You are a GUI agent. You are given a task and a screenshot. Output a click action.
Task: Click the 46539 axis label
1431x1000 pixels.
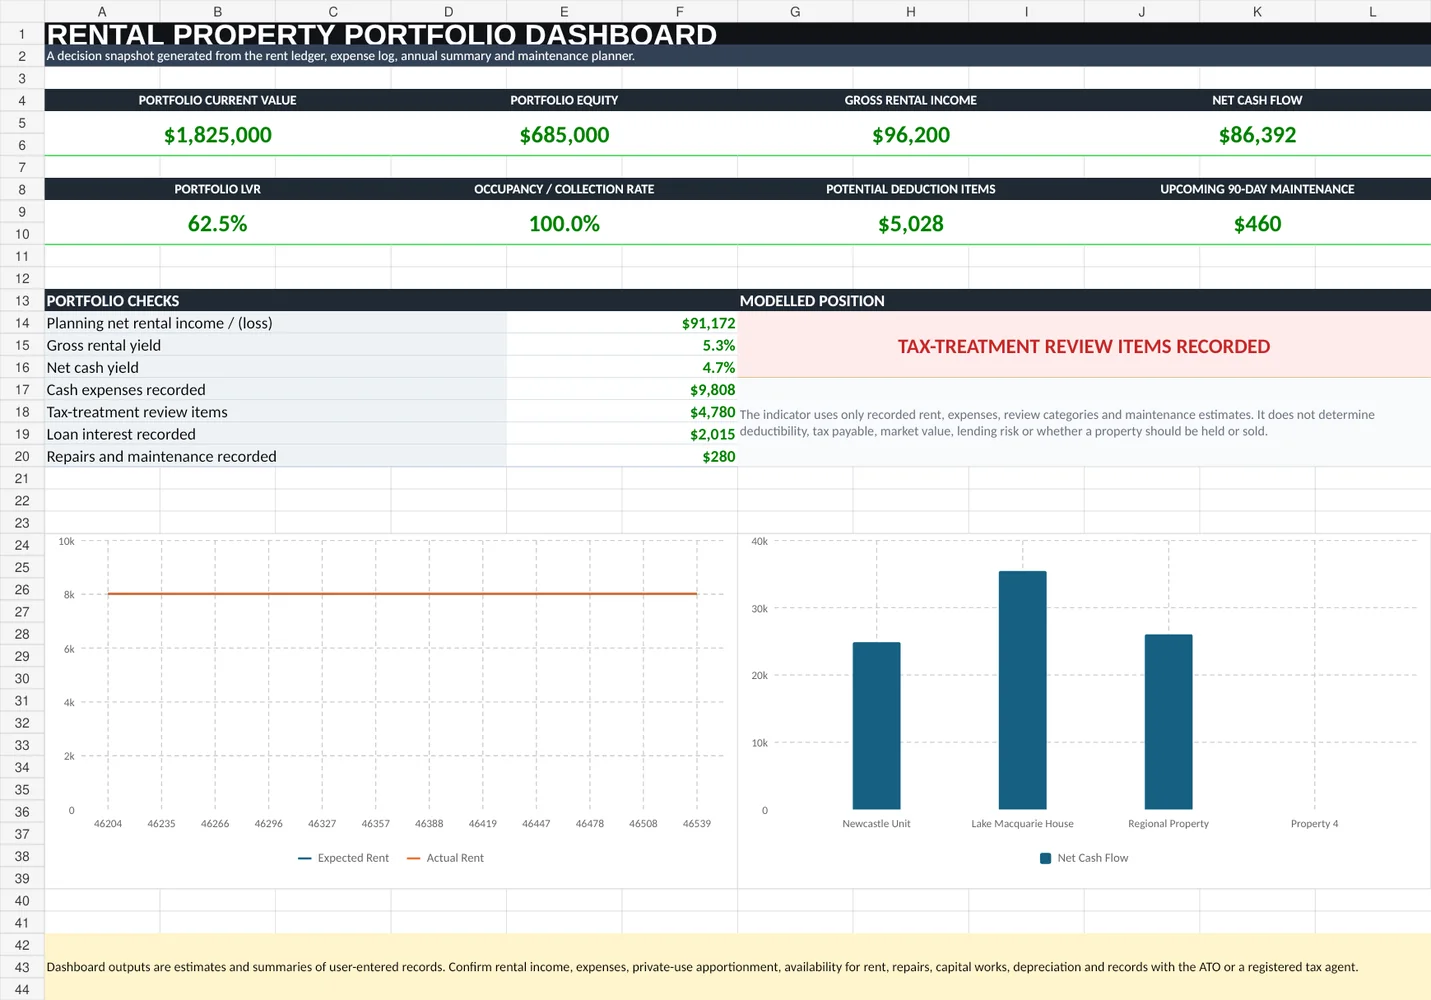697,824
